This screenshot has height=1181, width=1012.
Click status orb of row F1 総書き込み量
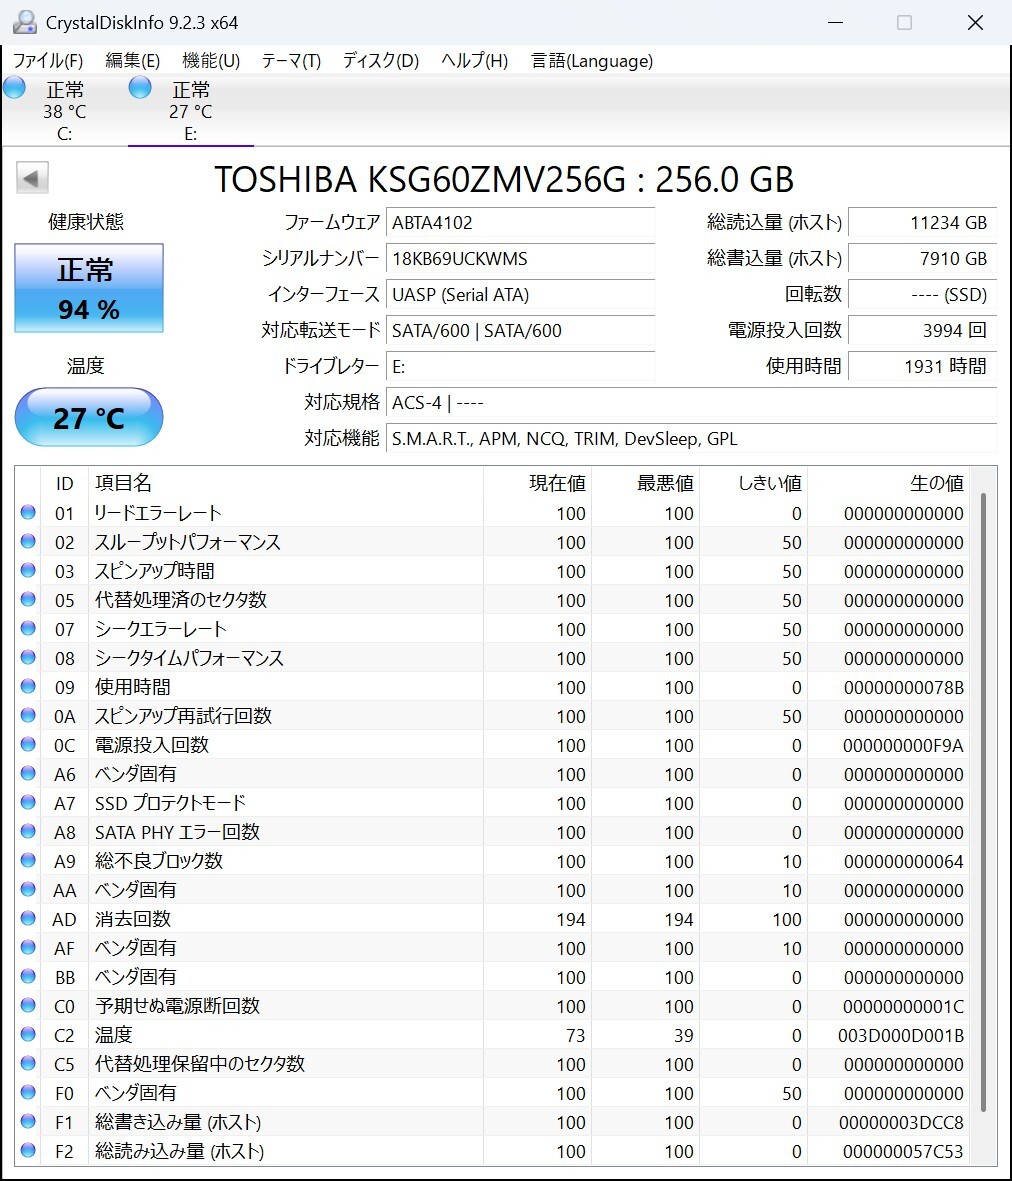coord(29,1121)
